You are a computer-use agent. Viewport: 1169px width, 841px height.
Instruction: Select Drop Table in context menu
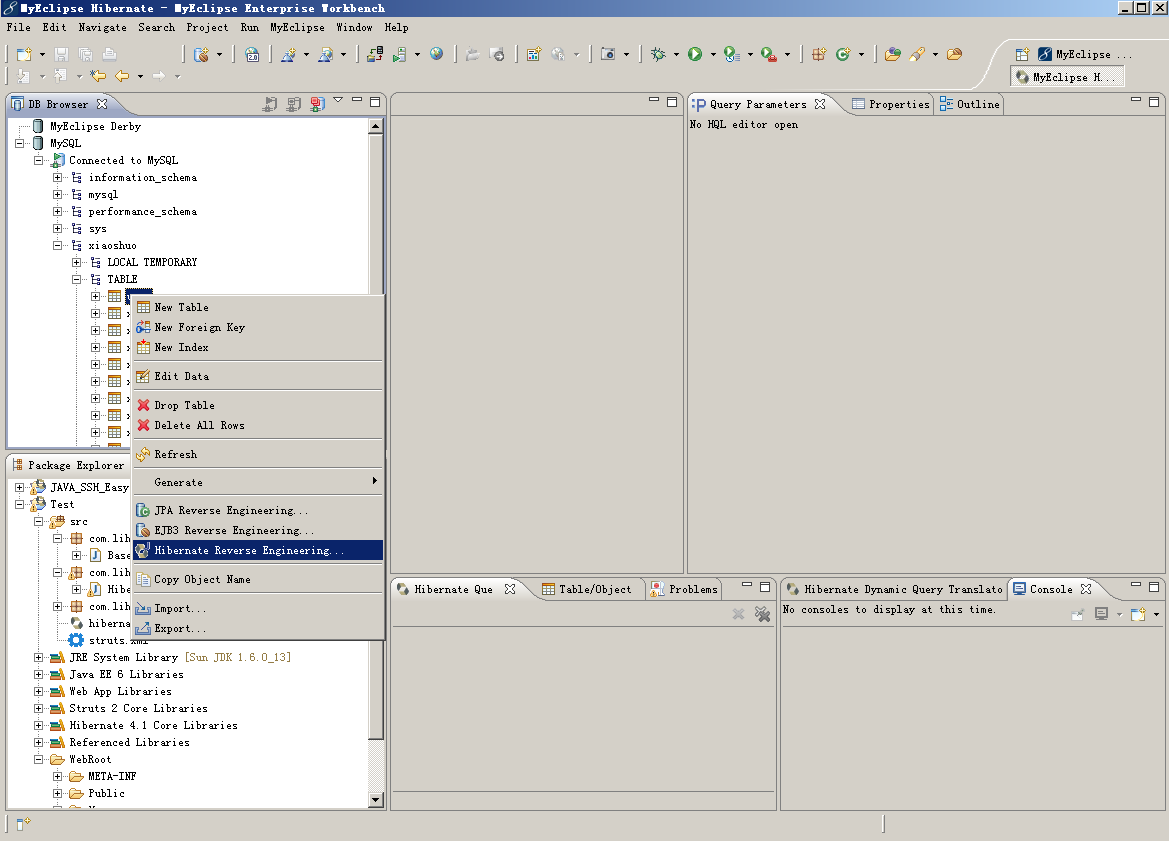[184, 405]
